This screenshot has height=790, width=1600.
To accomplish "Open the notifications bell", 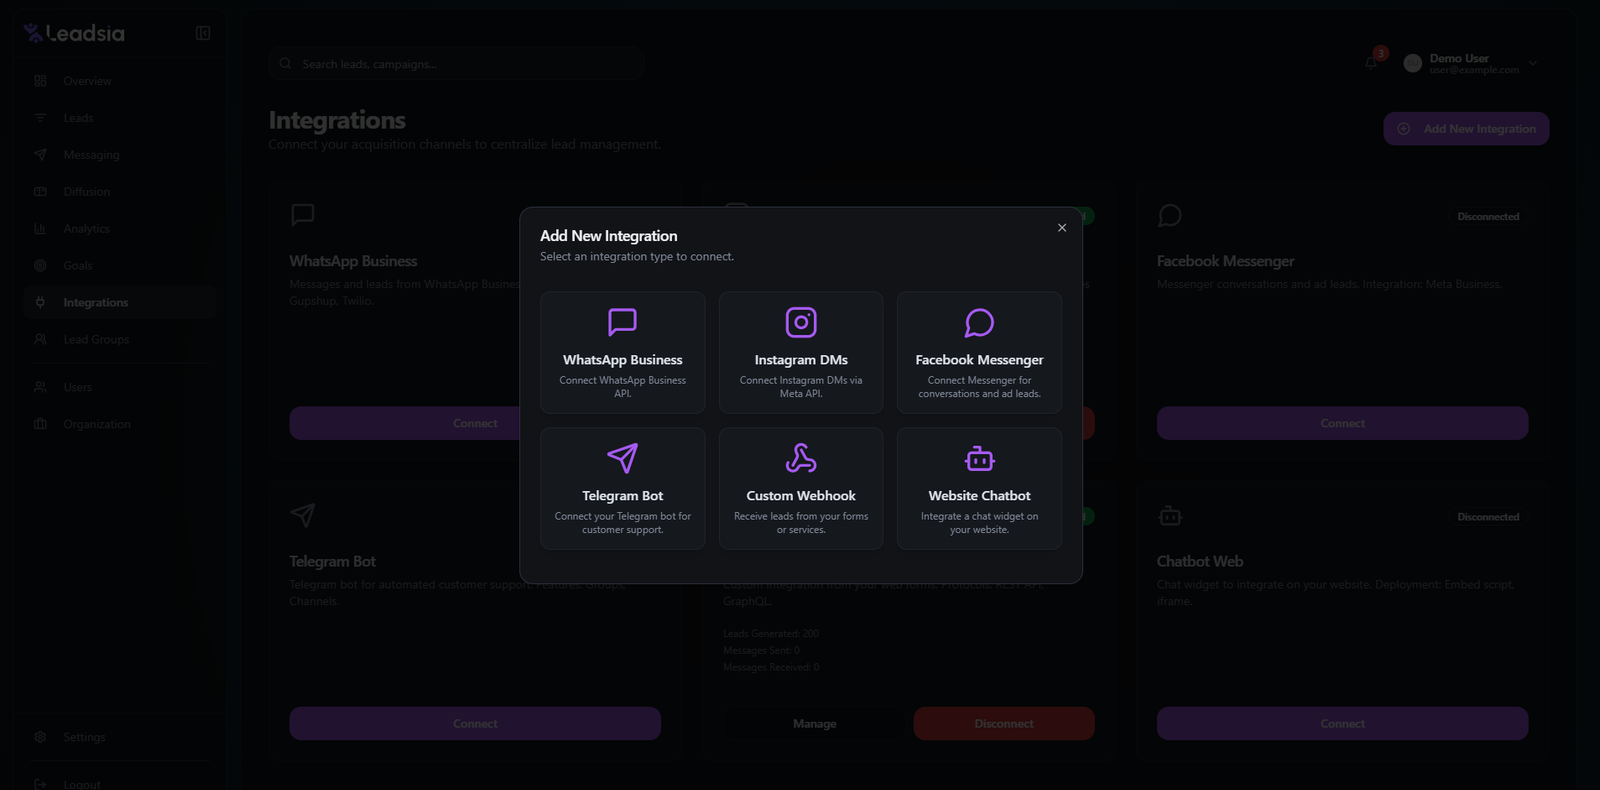I will [x=1371, y=63].
